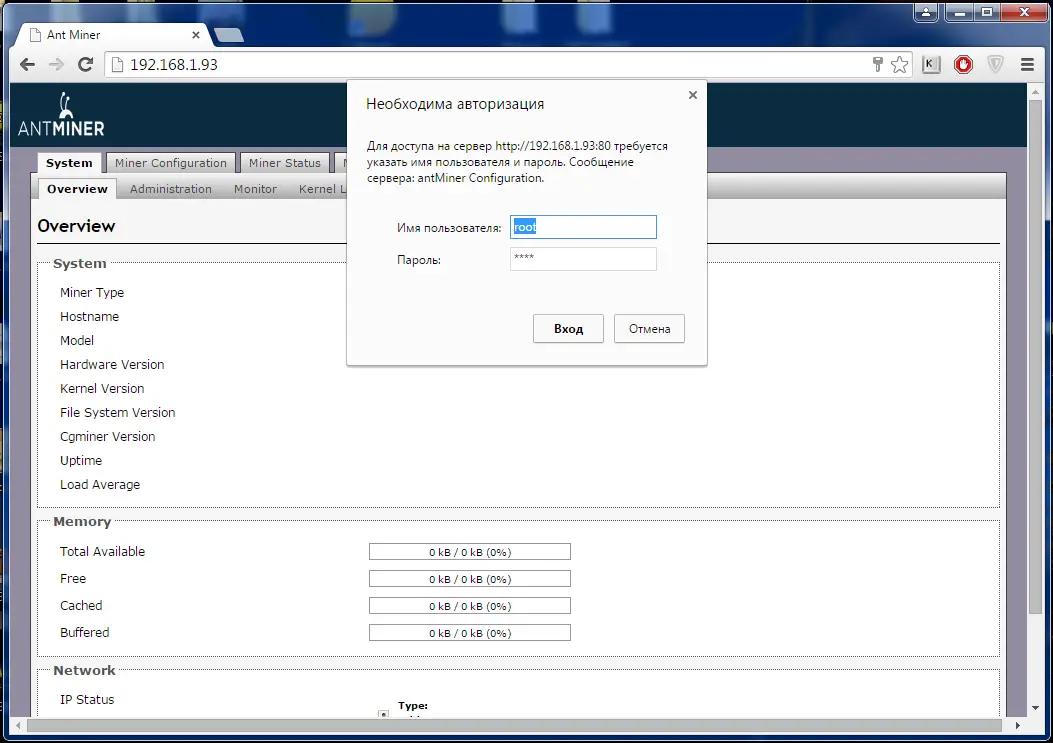Click the red stop-hand extension icon
The width and height of the screenshot is (1053, 743).
(x=963, y=64)
